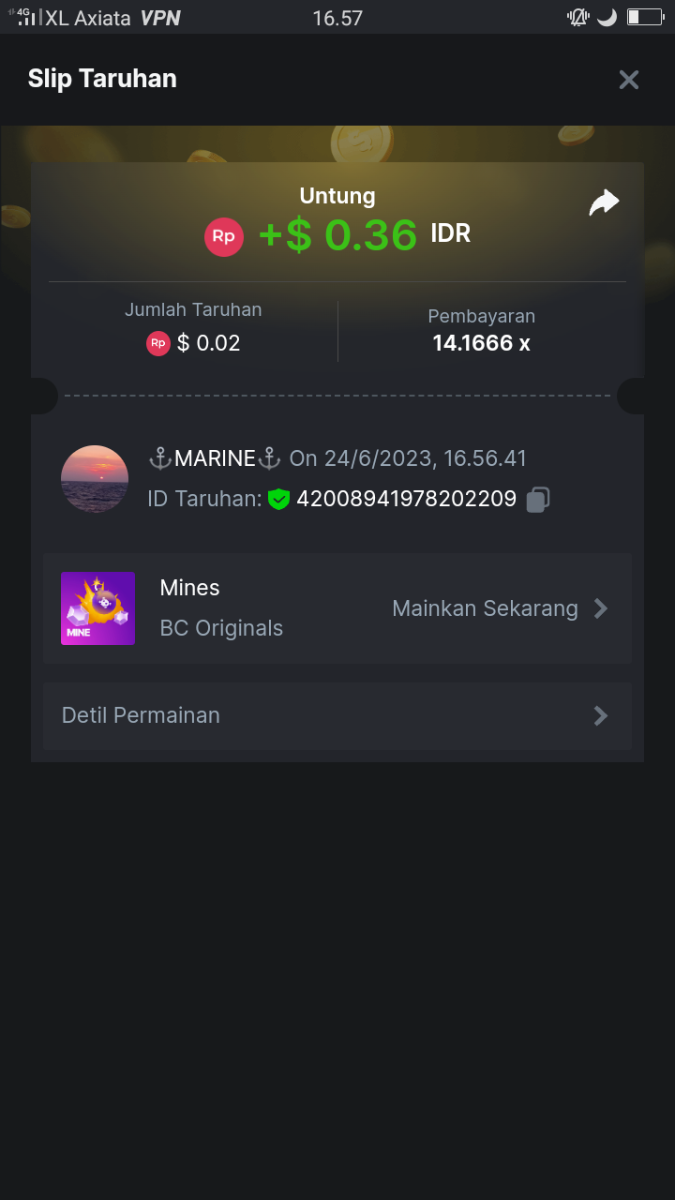
Task: Tap the Mines game title
Action: (190, 588)
